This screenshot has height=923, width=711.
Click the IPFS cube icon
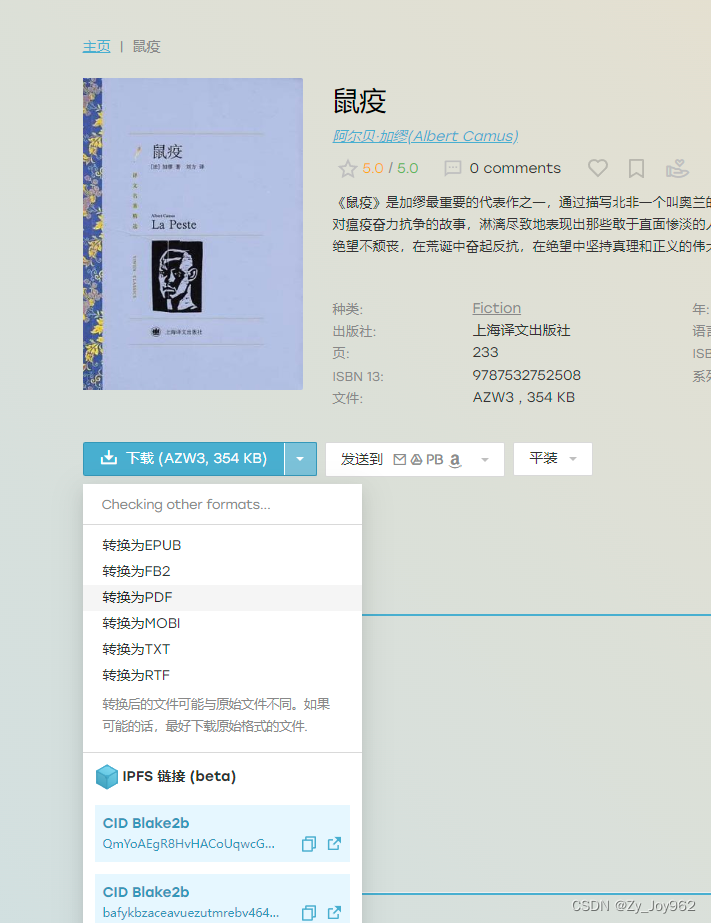click(107, 776)
